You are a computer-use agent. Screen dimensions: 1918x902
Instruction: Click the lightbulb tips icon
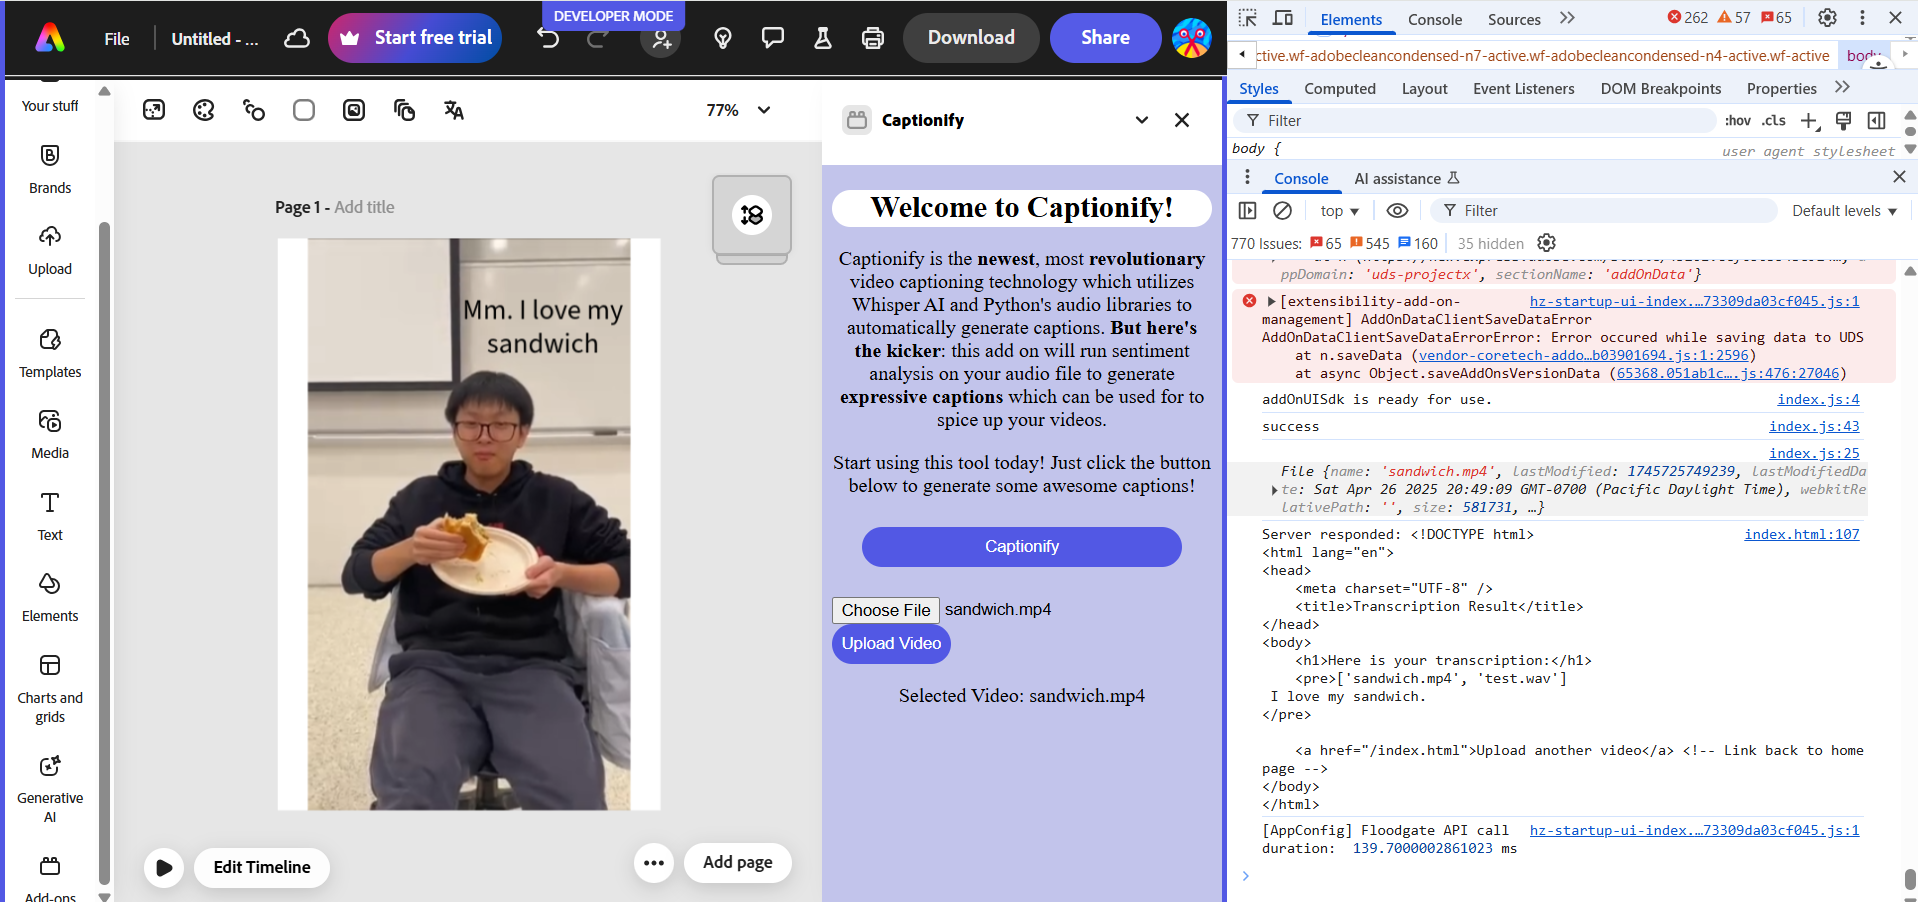point(723,38)
